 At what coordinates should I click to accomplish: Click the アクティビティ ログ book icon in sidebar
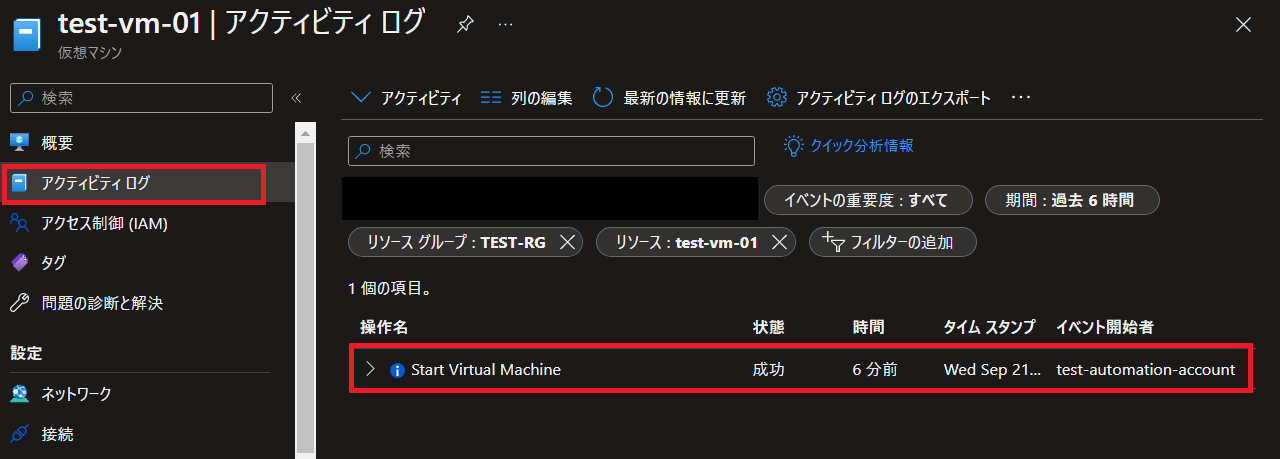(x=20, y=183)
